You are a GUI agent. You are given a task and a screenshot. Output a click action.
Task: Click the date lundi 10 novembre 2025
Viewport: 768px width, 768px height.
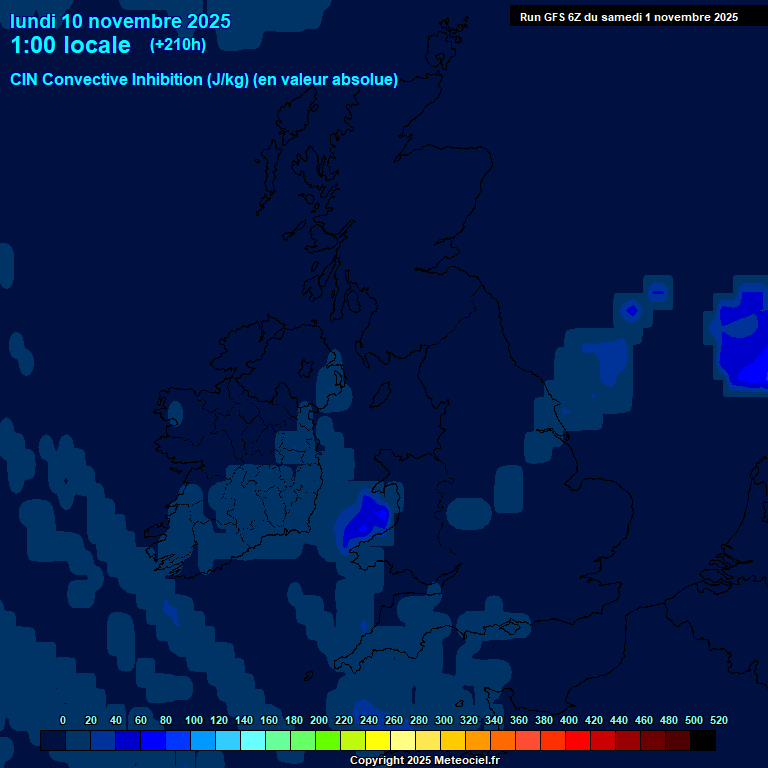click(120, 21)
